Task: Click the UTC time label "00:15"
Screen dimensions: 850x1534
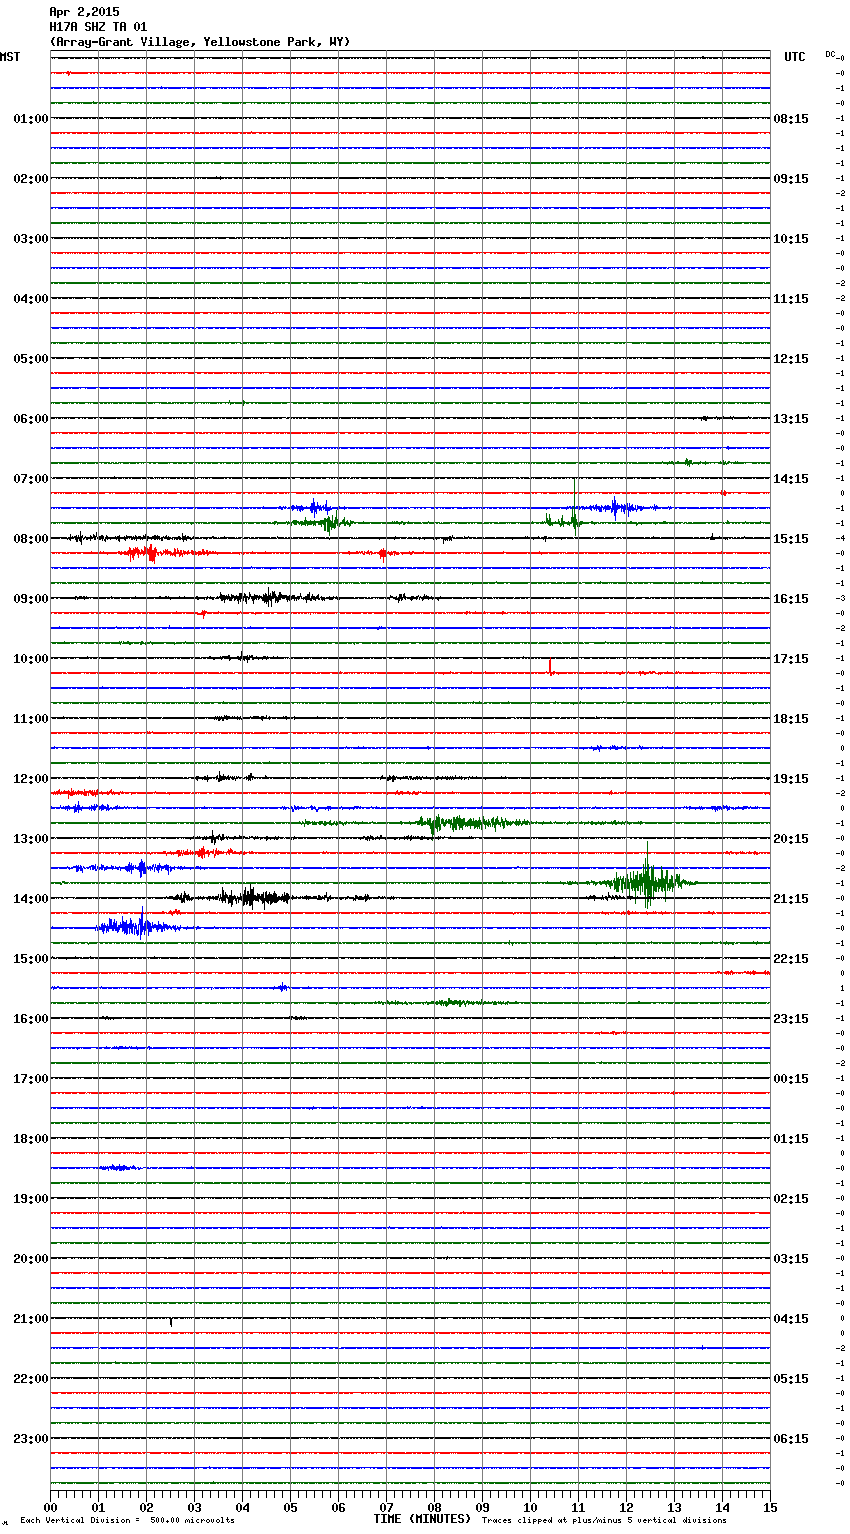Action: pyautogui.click(x=791, y=1079)
